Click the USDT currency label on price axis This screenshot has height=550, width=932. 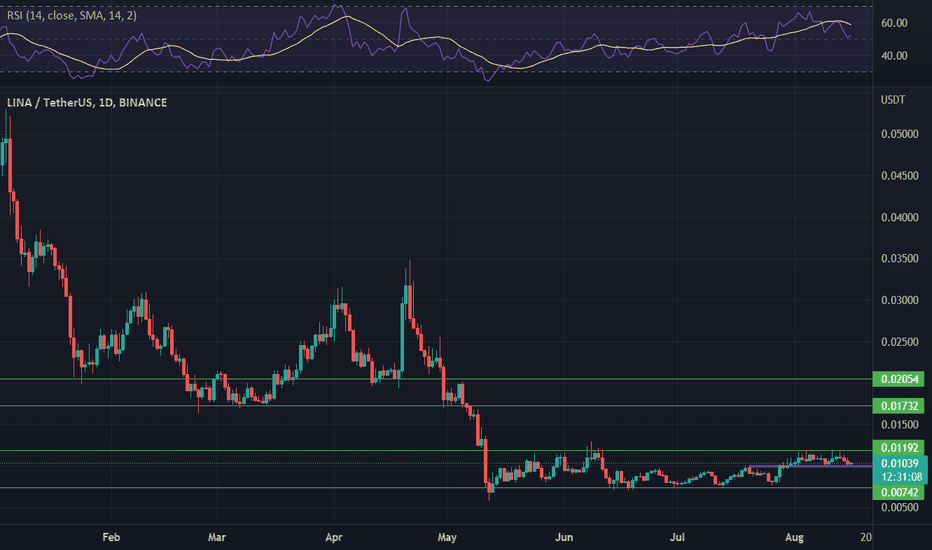893,100
